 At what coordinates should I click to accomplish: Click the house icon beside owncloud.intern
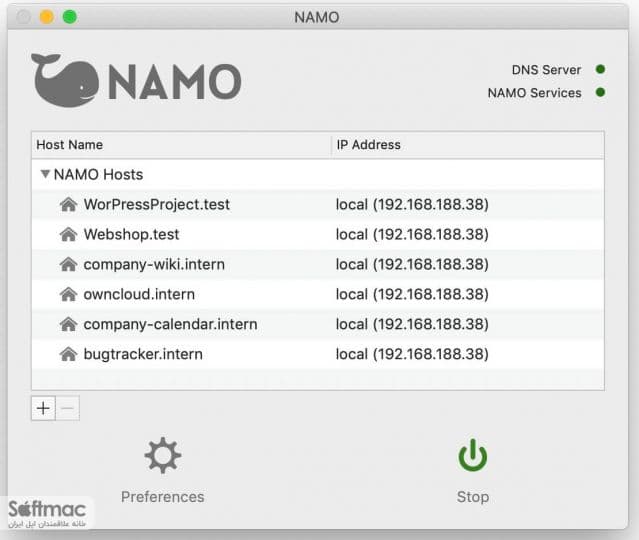point(68,294)
